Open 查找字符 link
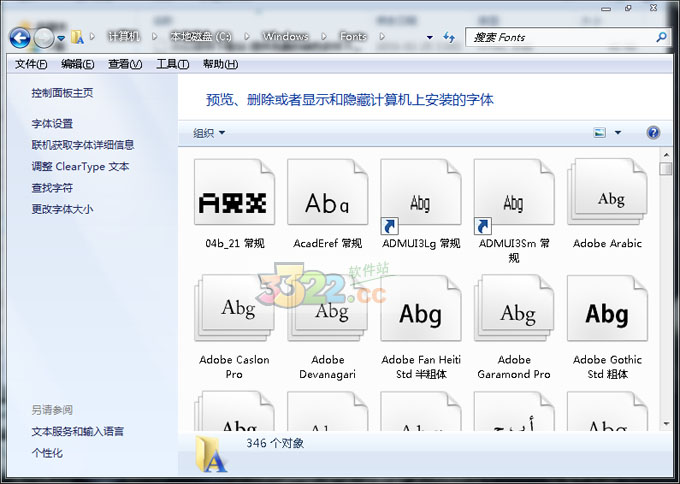Screen dimensions: 680x484 (x=52, y=188)
